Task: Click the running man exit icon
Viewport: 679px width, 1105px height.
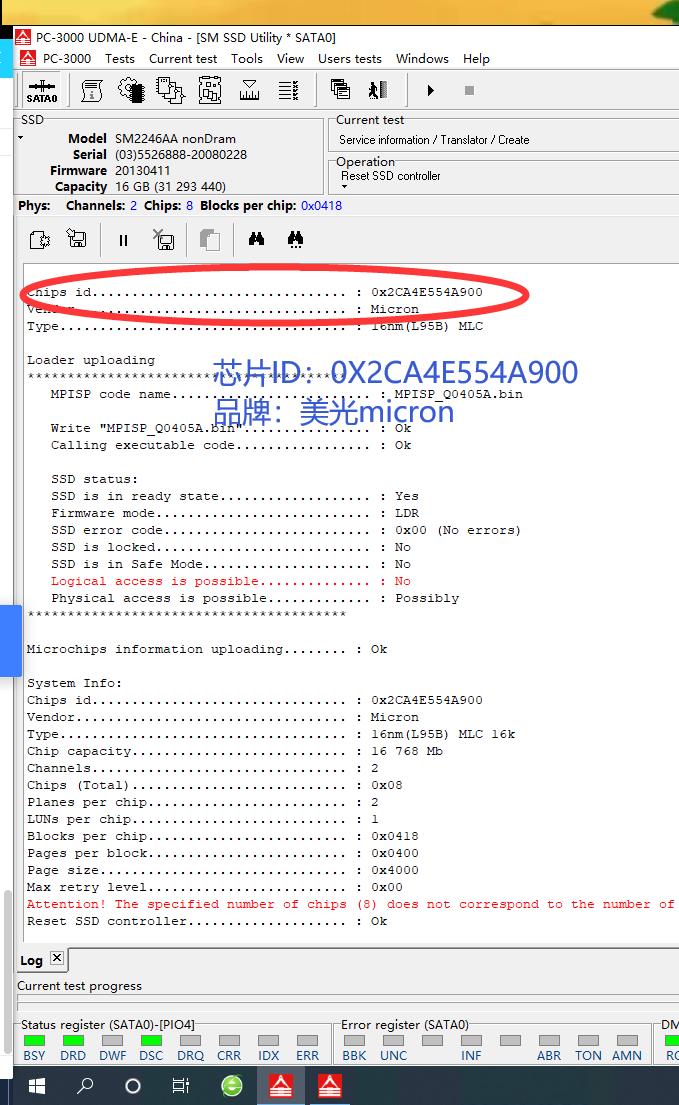Action: click(x=378, y=89)
